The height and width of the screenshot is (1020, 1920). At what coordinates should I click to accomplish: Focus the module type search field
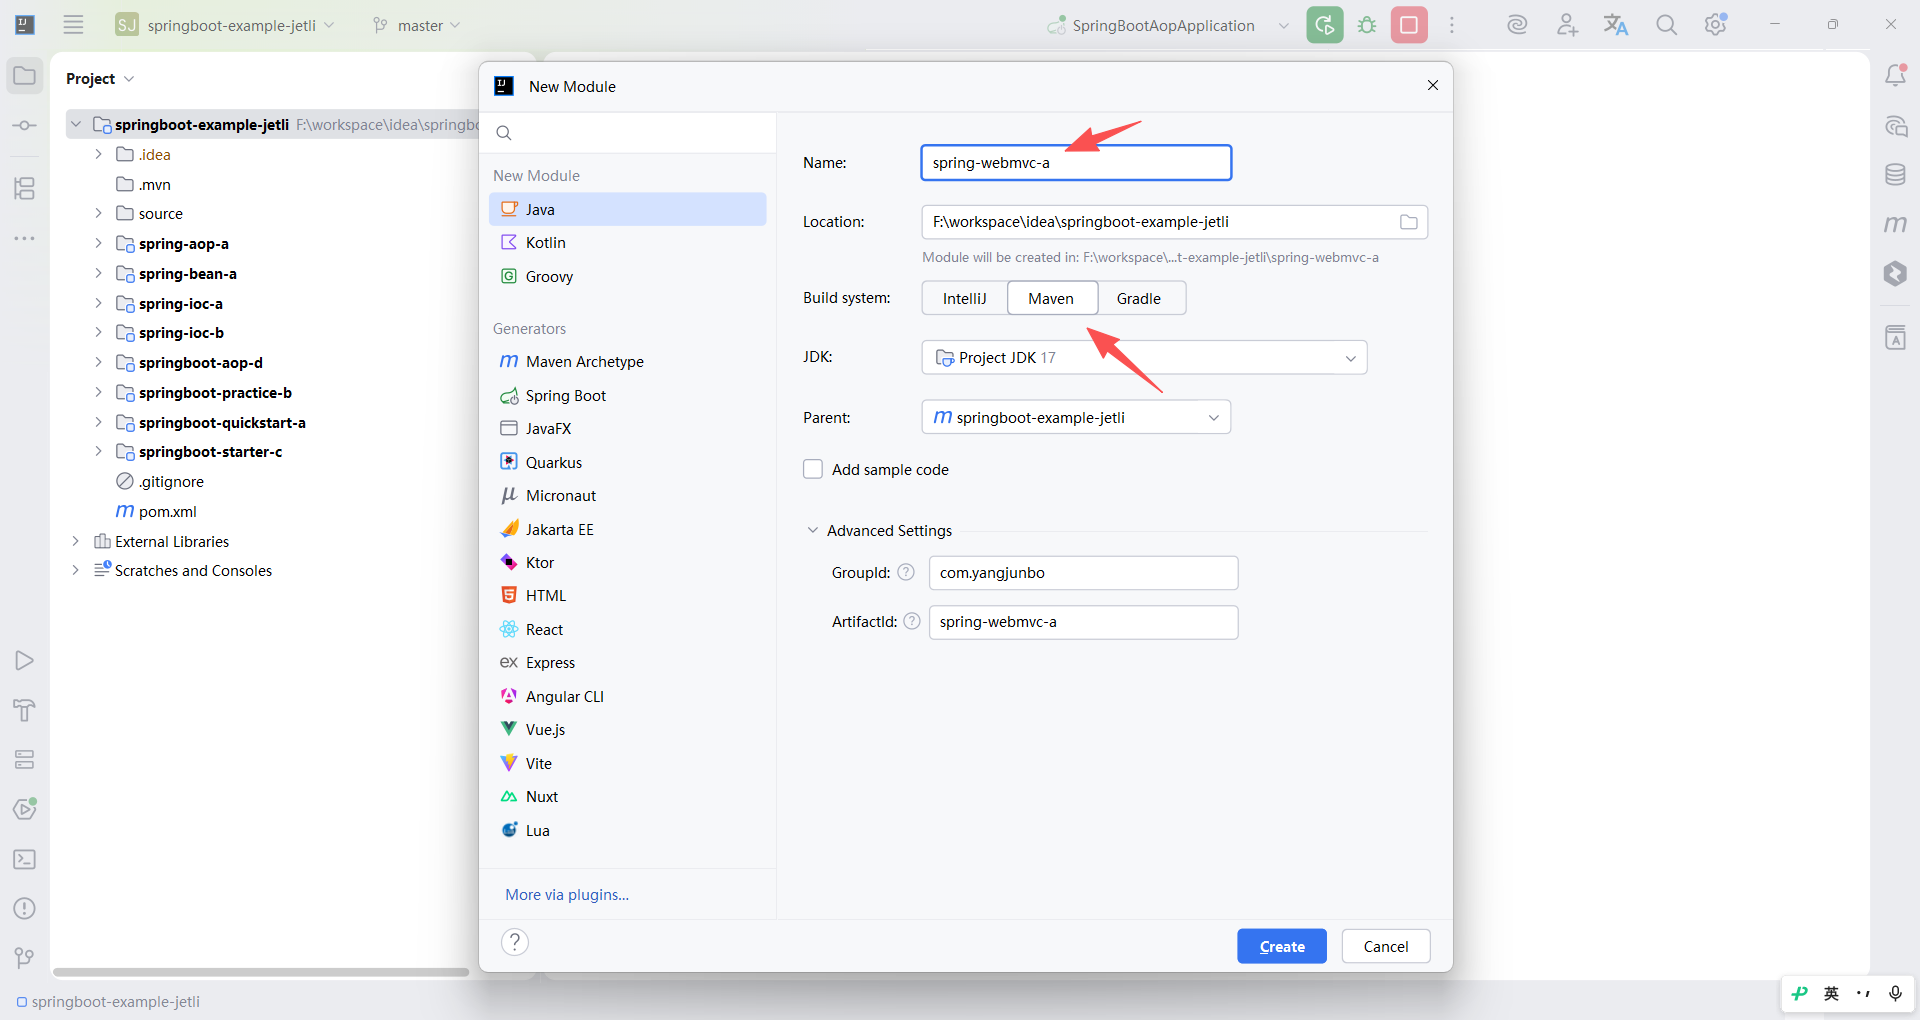[x=628, y=132]
